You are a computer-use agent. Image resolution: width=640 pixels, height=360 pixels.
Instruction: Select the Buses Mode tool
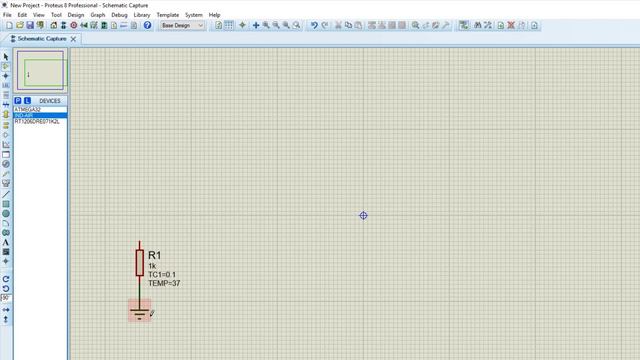[x=6, y=105]
